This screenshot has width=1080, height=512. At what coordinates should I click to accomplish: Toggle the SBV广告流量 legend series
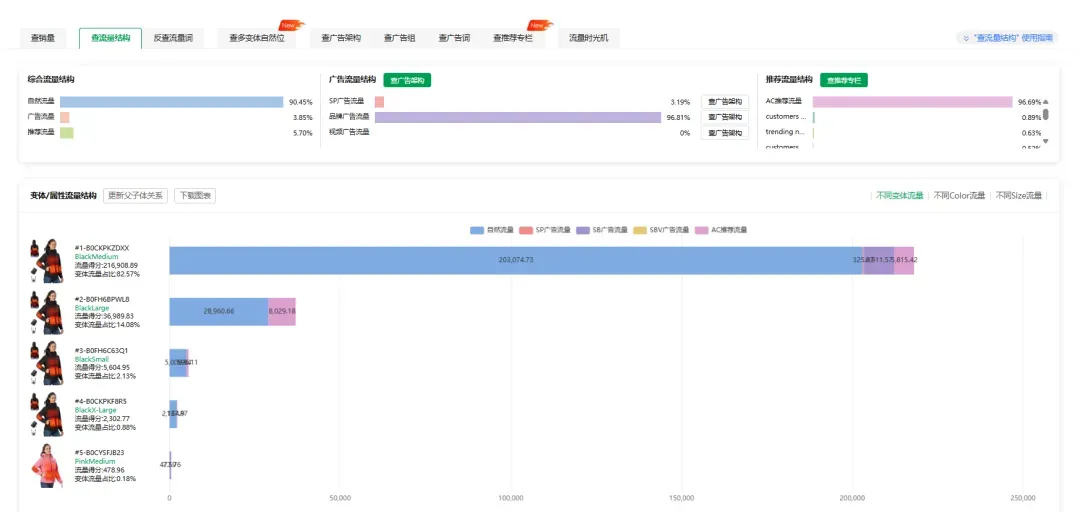pos(661,230)
